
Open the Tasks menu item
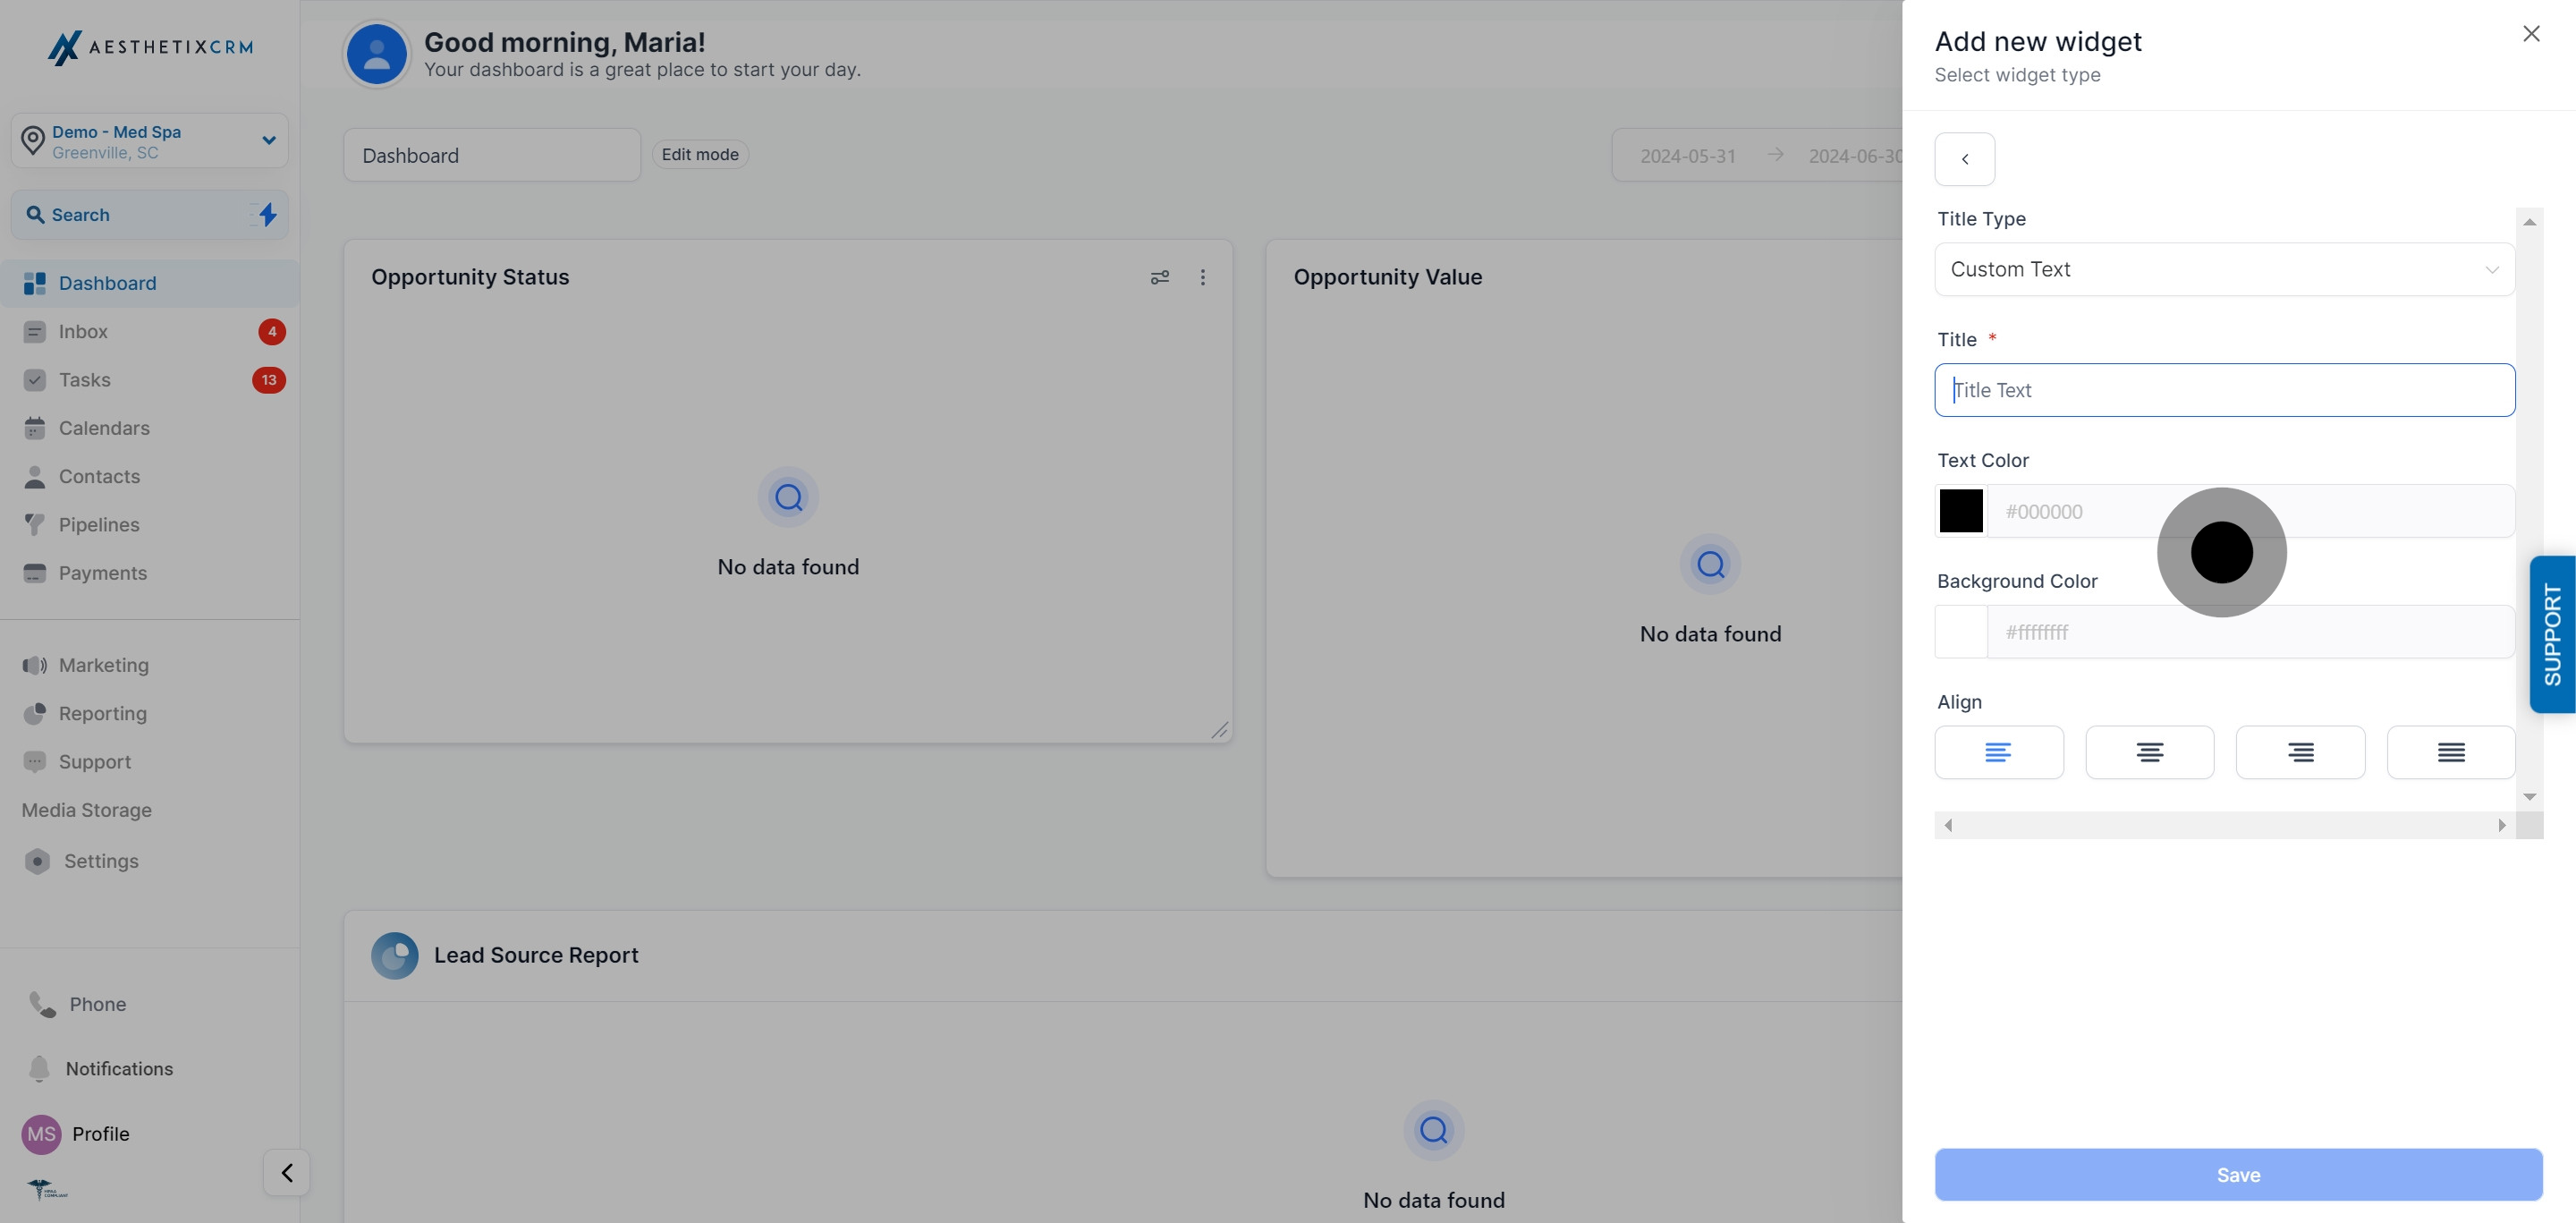150,380
